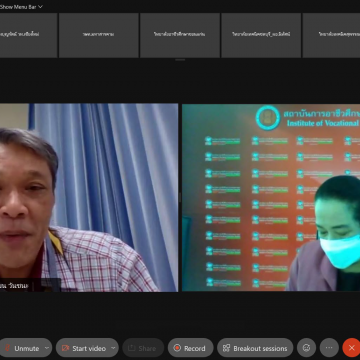Screen dimensions: 360x360
Task: Expand the video options arrow beside Start video
Action: tap(113, 348)
